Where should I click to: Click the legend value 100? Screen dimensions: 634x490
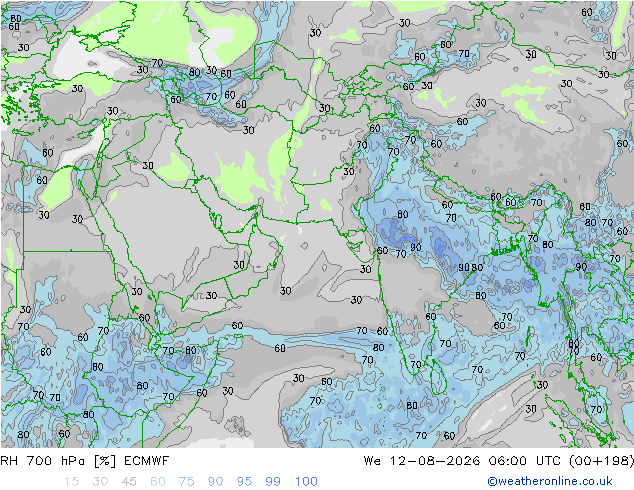point(306,481)
